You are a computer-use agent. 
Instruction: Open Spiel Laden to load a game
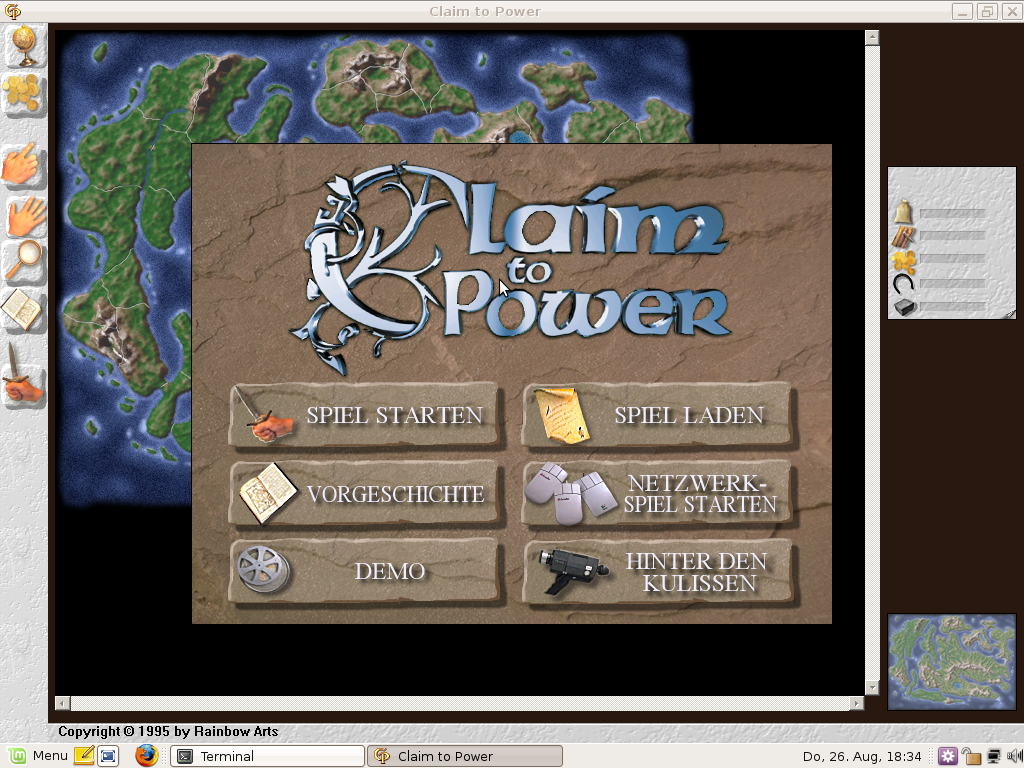click(657, 416)
